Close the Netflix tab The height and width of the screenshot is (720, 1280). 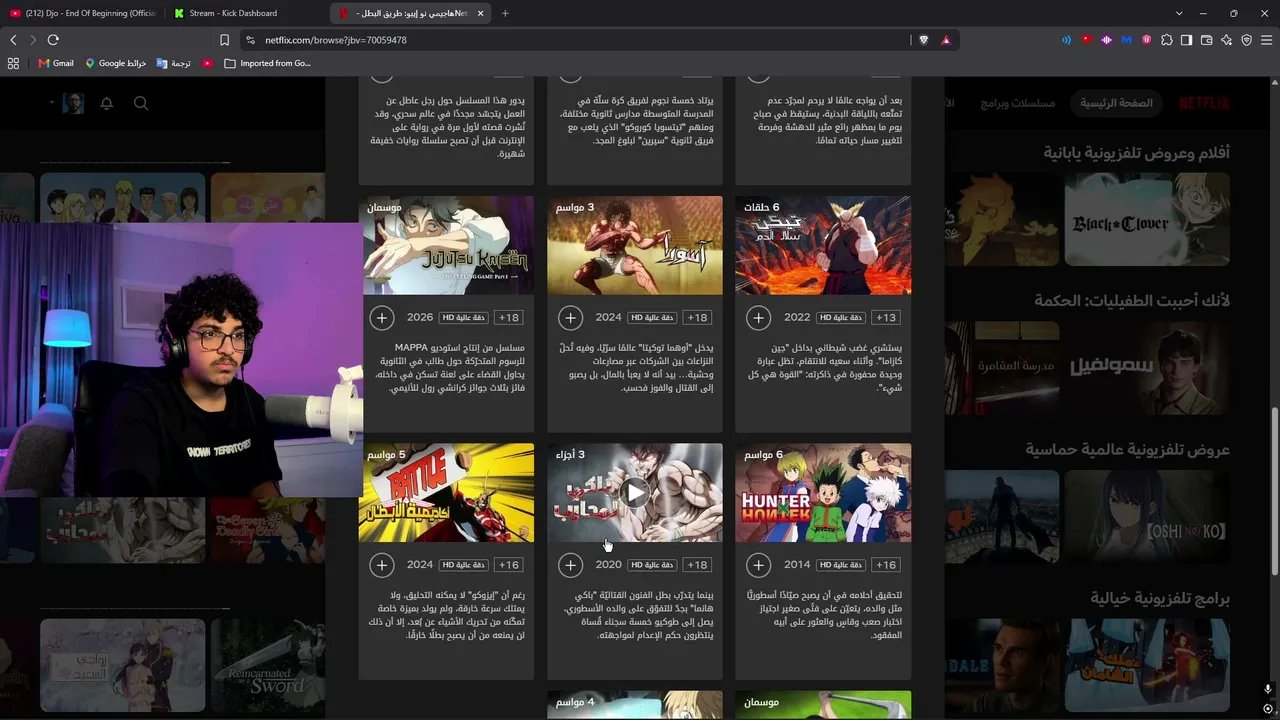click(480, 13)
